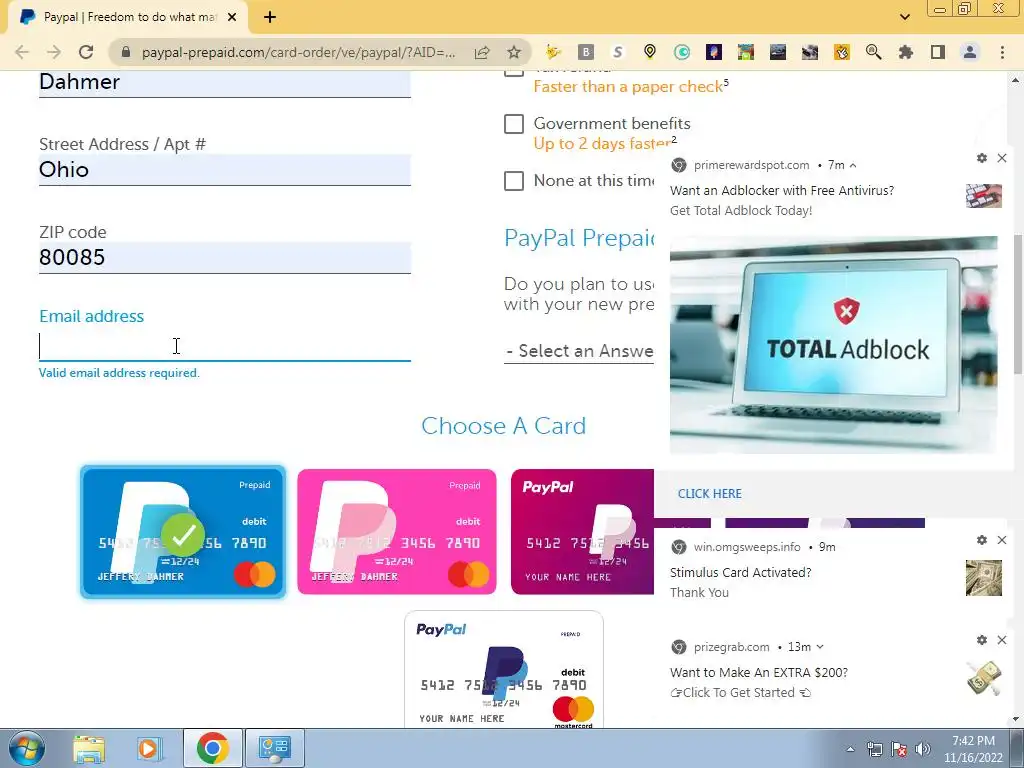1024x768 pixels.
Task: Click the magnifier extension icon
Action: point(873,52)
